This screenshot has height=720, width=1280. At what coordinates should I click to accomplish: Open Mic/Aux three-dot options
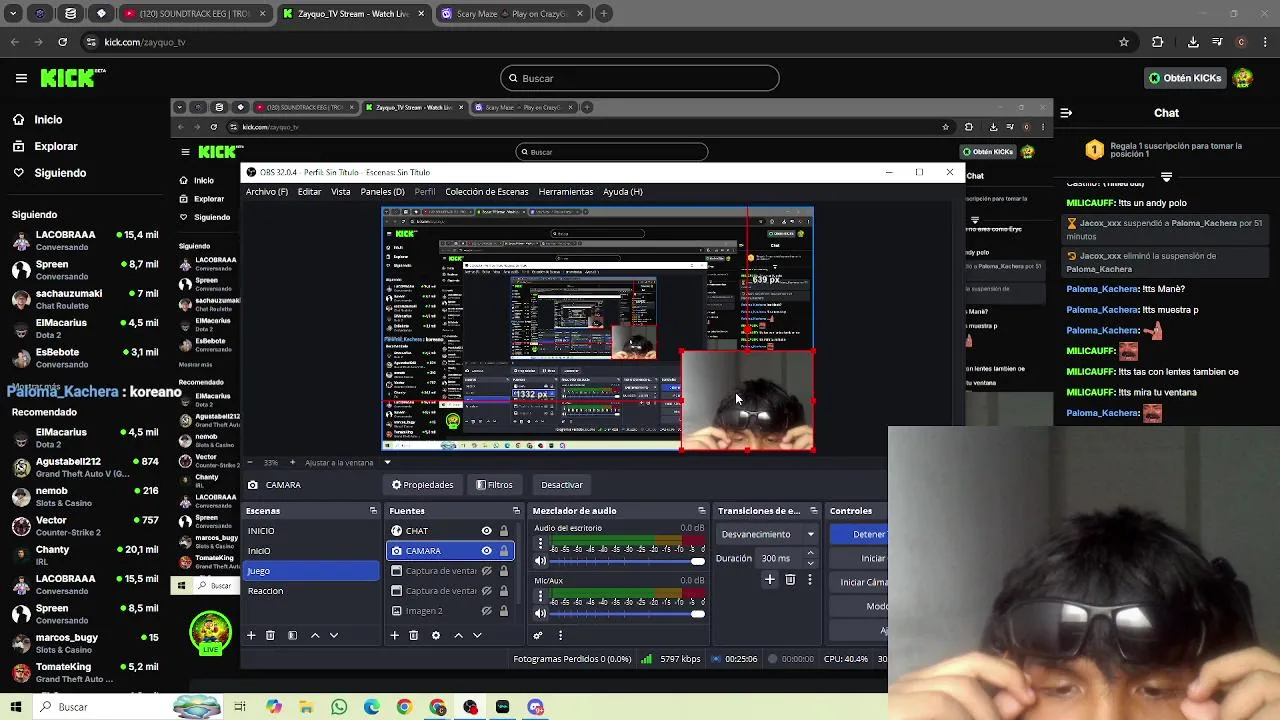540,596
